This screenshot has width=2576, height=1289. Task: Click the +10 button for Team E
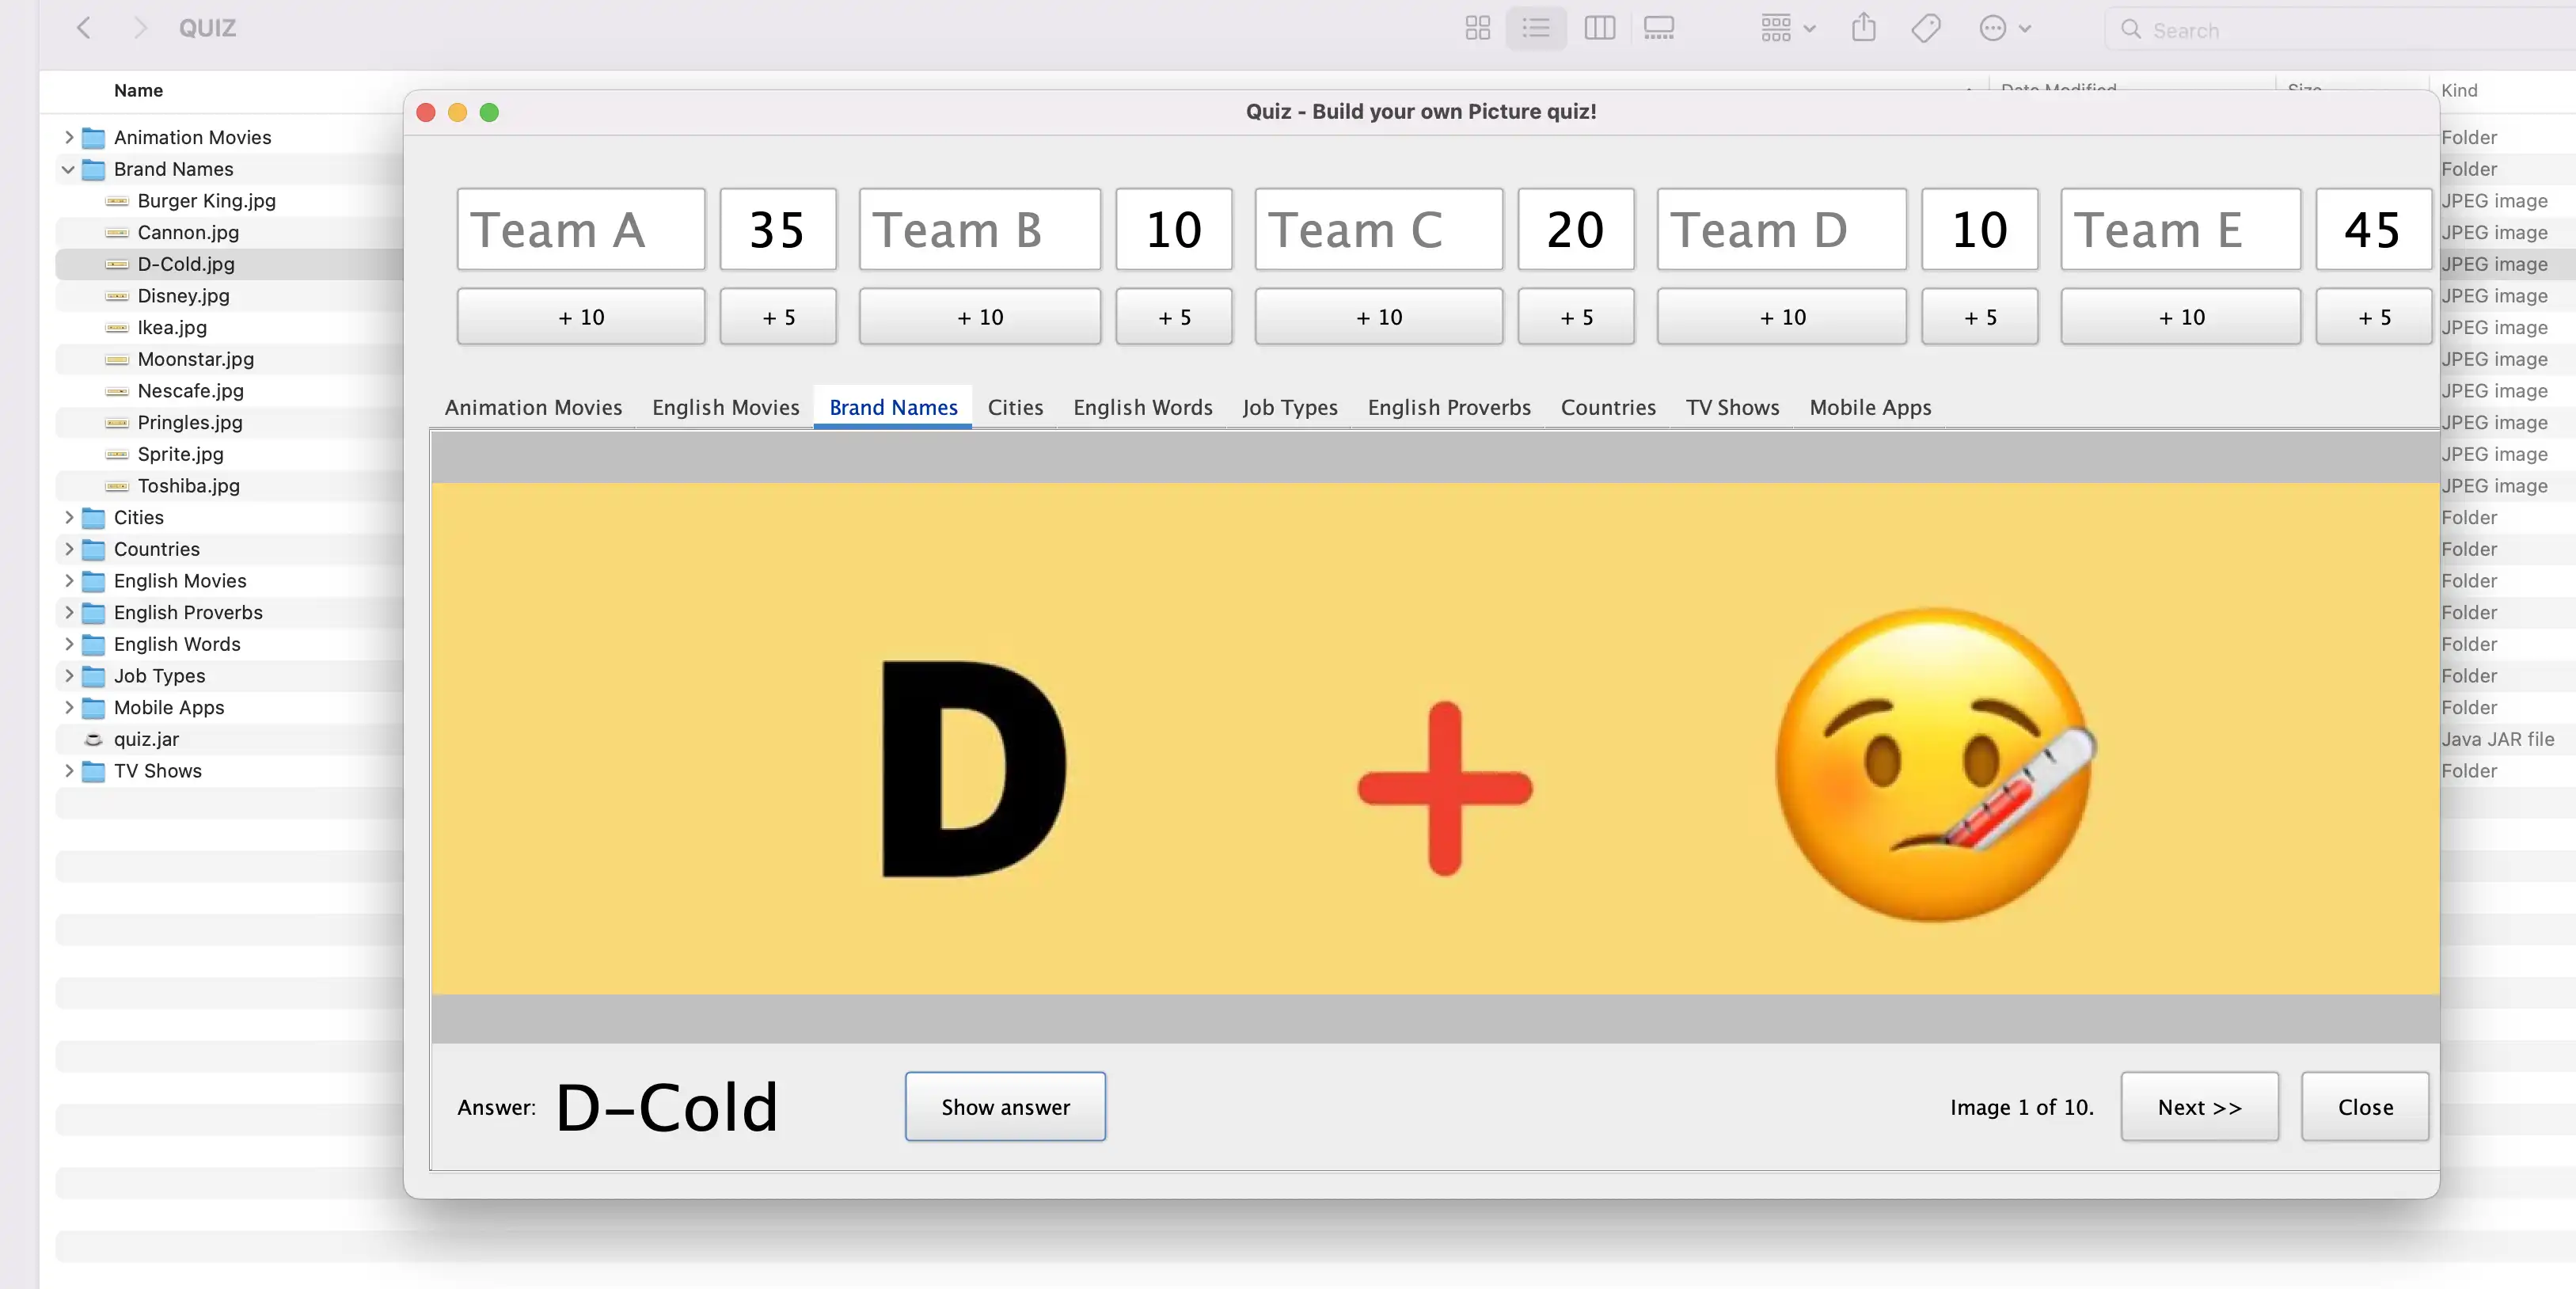click(2180, 316)
